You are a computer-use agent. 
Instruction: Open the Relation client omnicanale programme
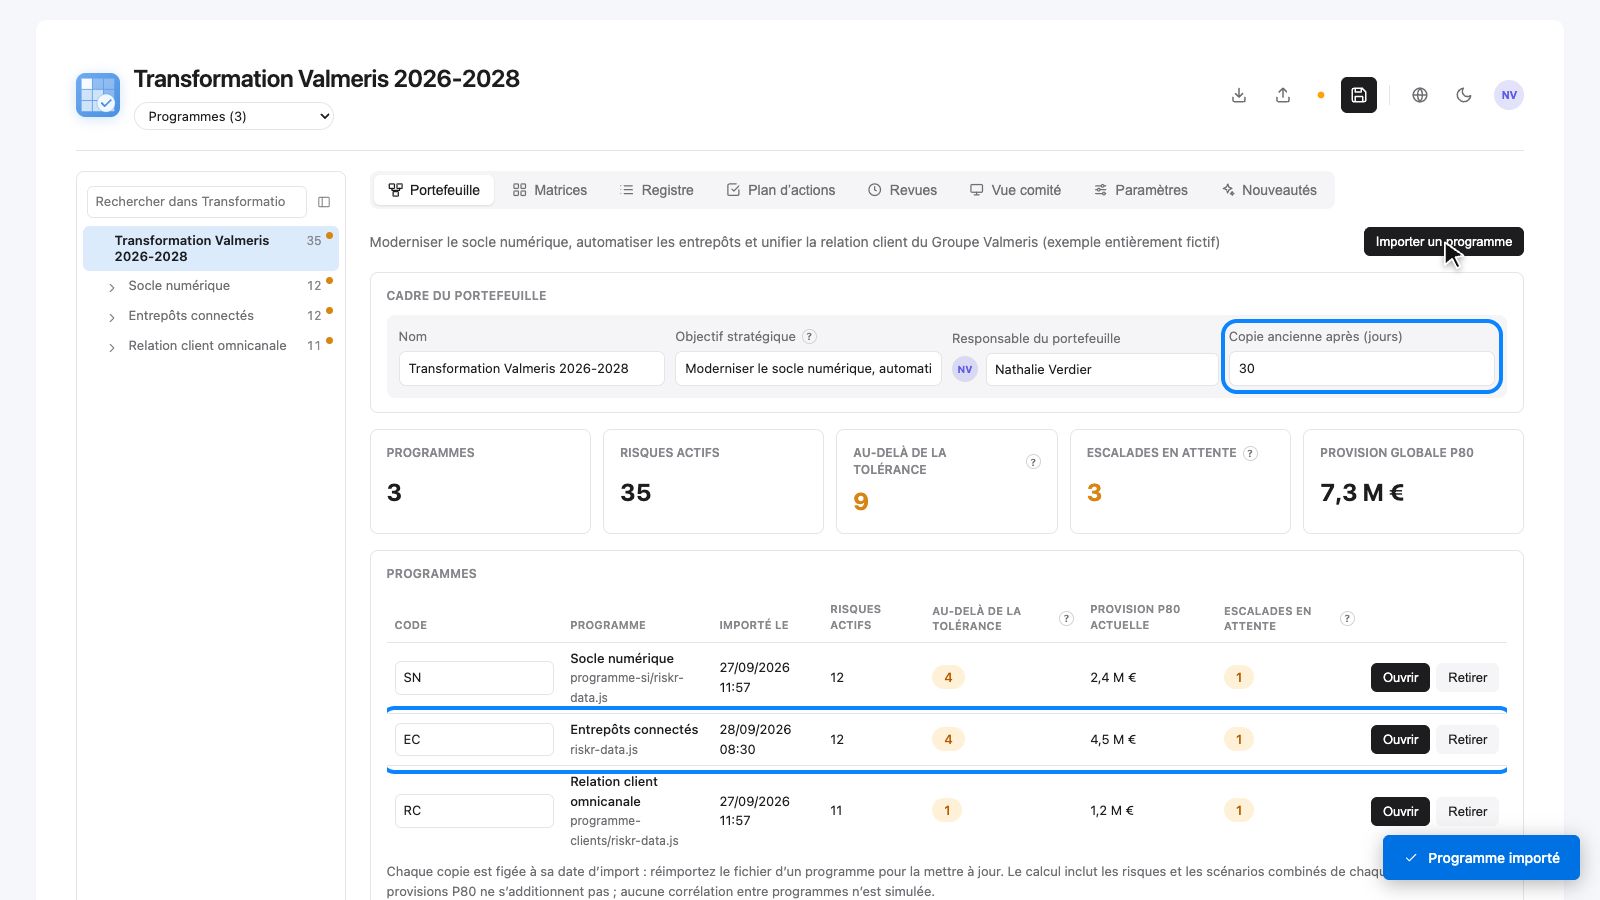tap(1400, 811)
